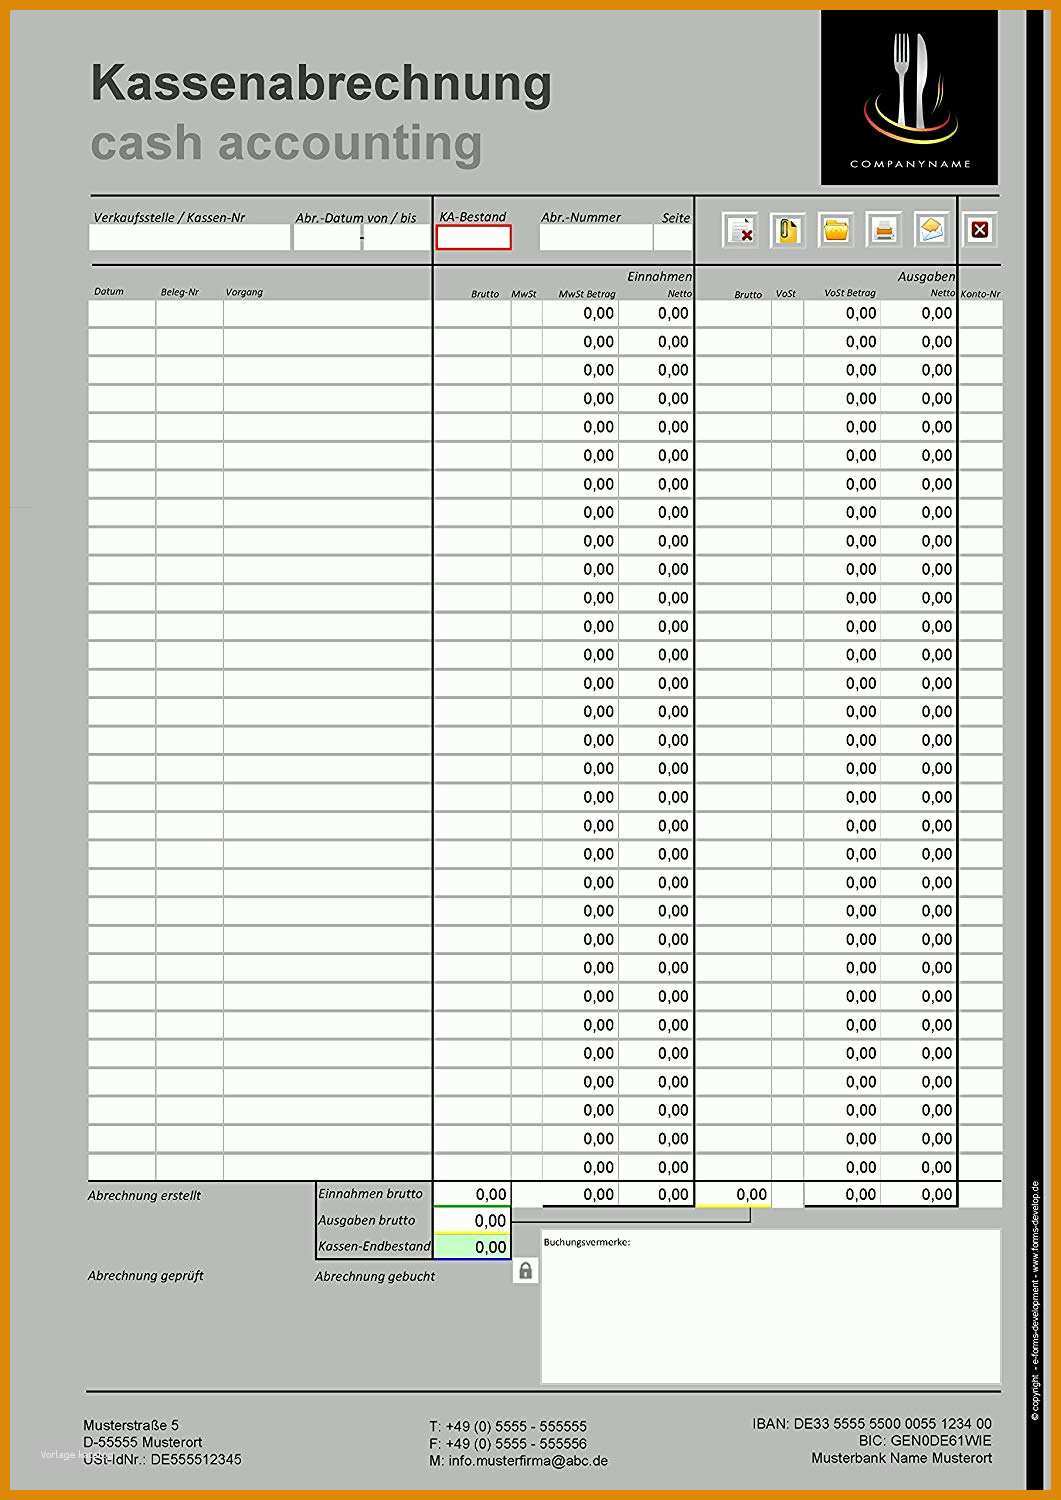This screenshot has height=1500, width=1061.
Task: Click the dark red close X icon
Action: tap(980, 231)
